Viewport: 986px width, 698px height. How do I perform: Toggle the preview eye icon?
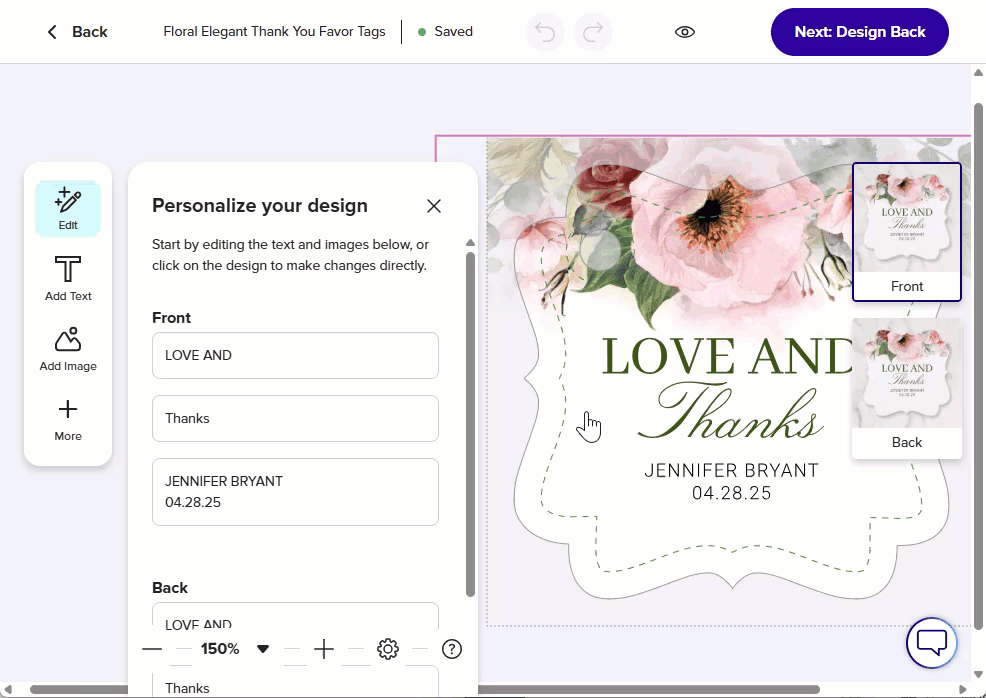685,32
